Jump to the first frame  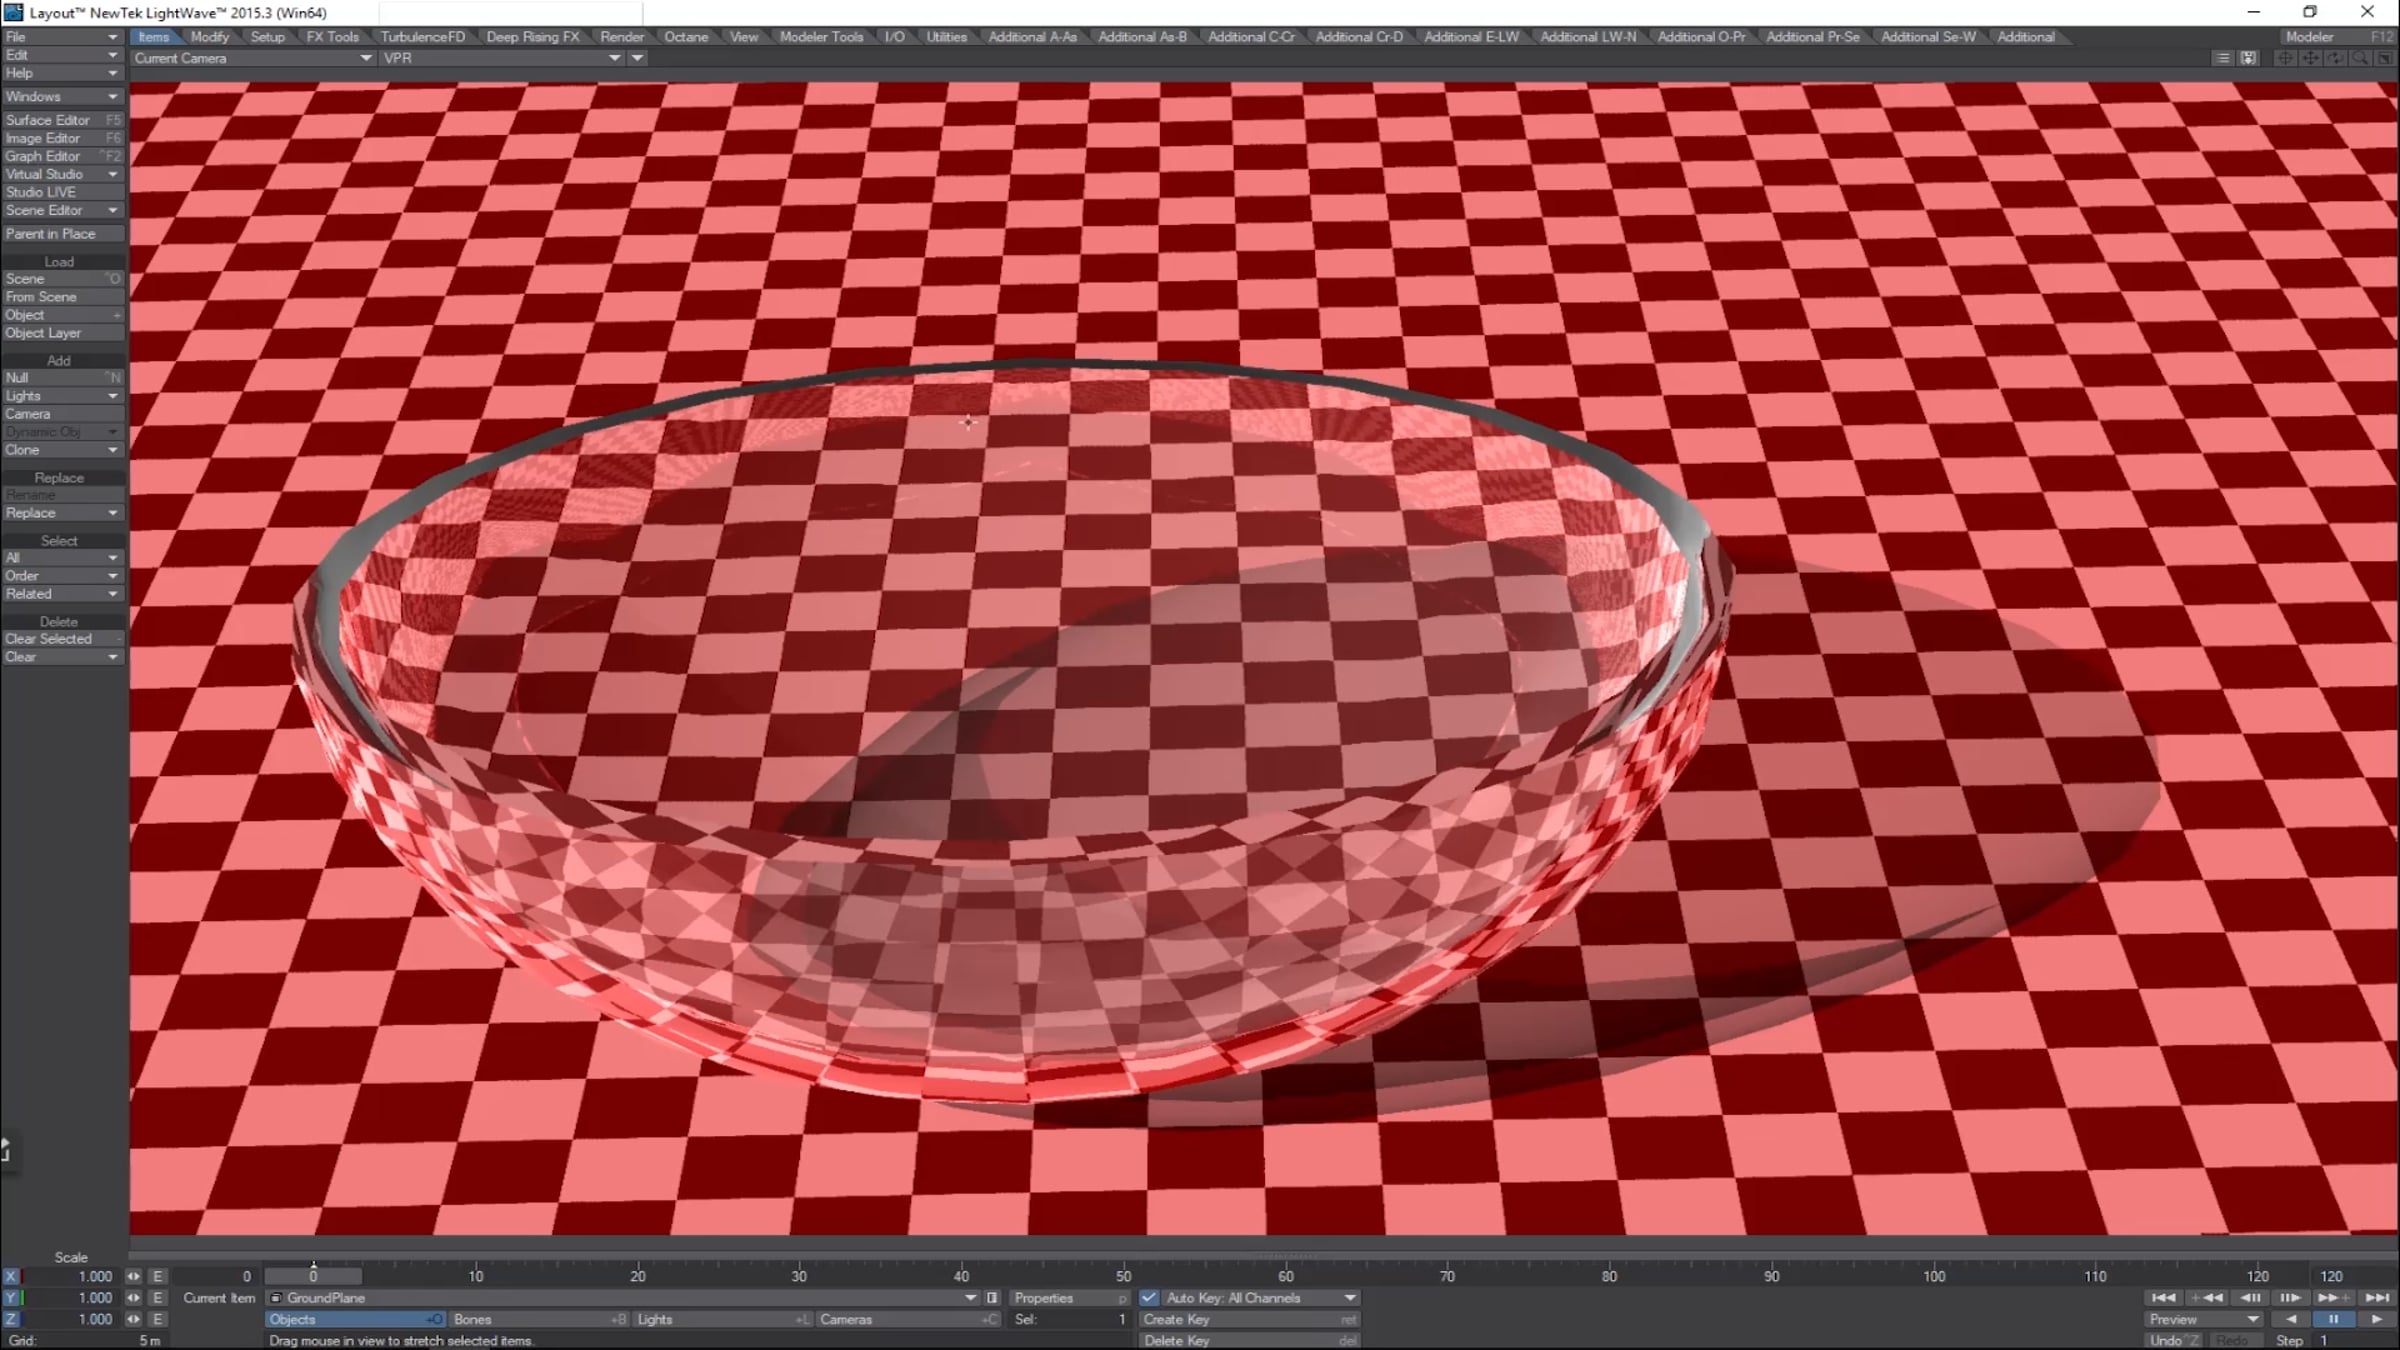click(2162, 1297)
